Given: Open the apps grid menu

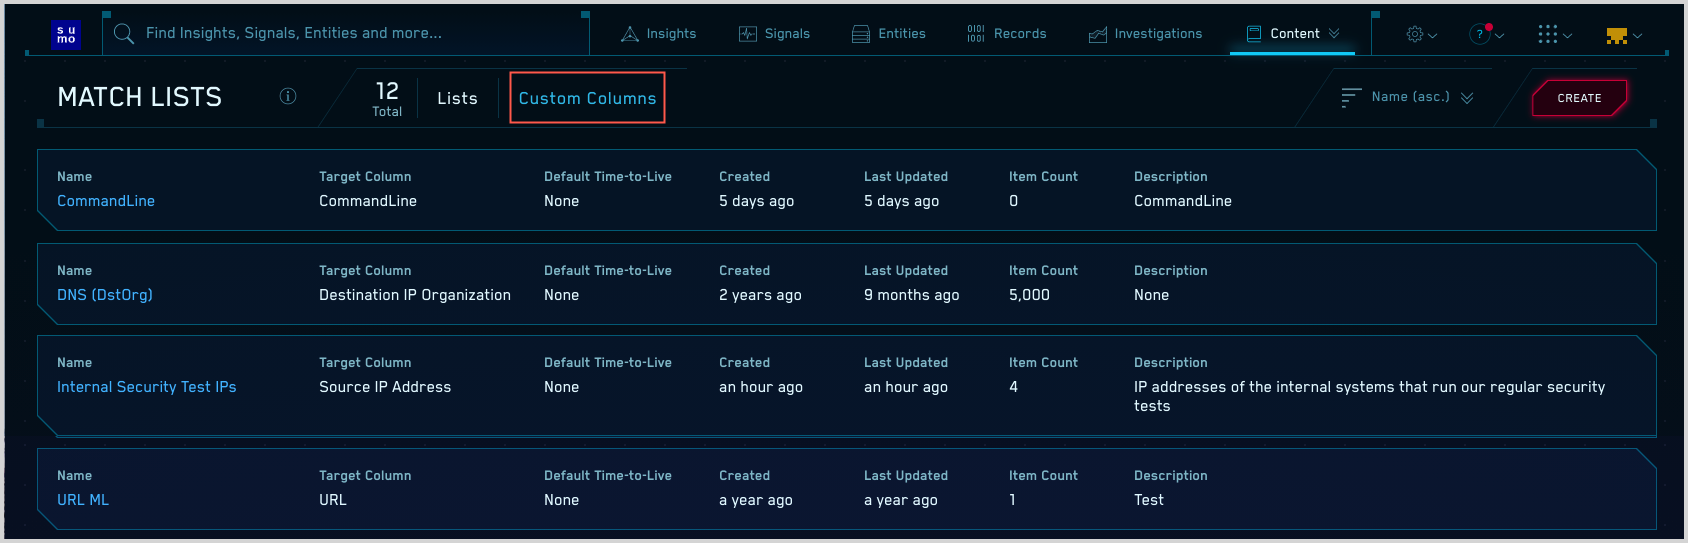Looking at the screenshot, I should [x=1554, y=34].
